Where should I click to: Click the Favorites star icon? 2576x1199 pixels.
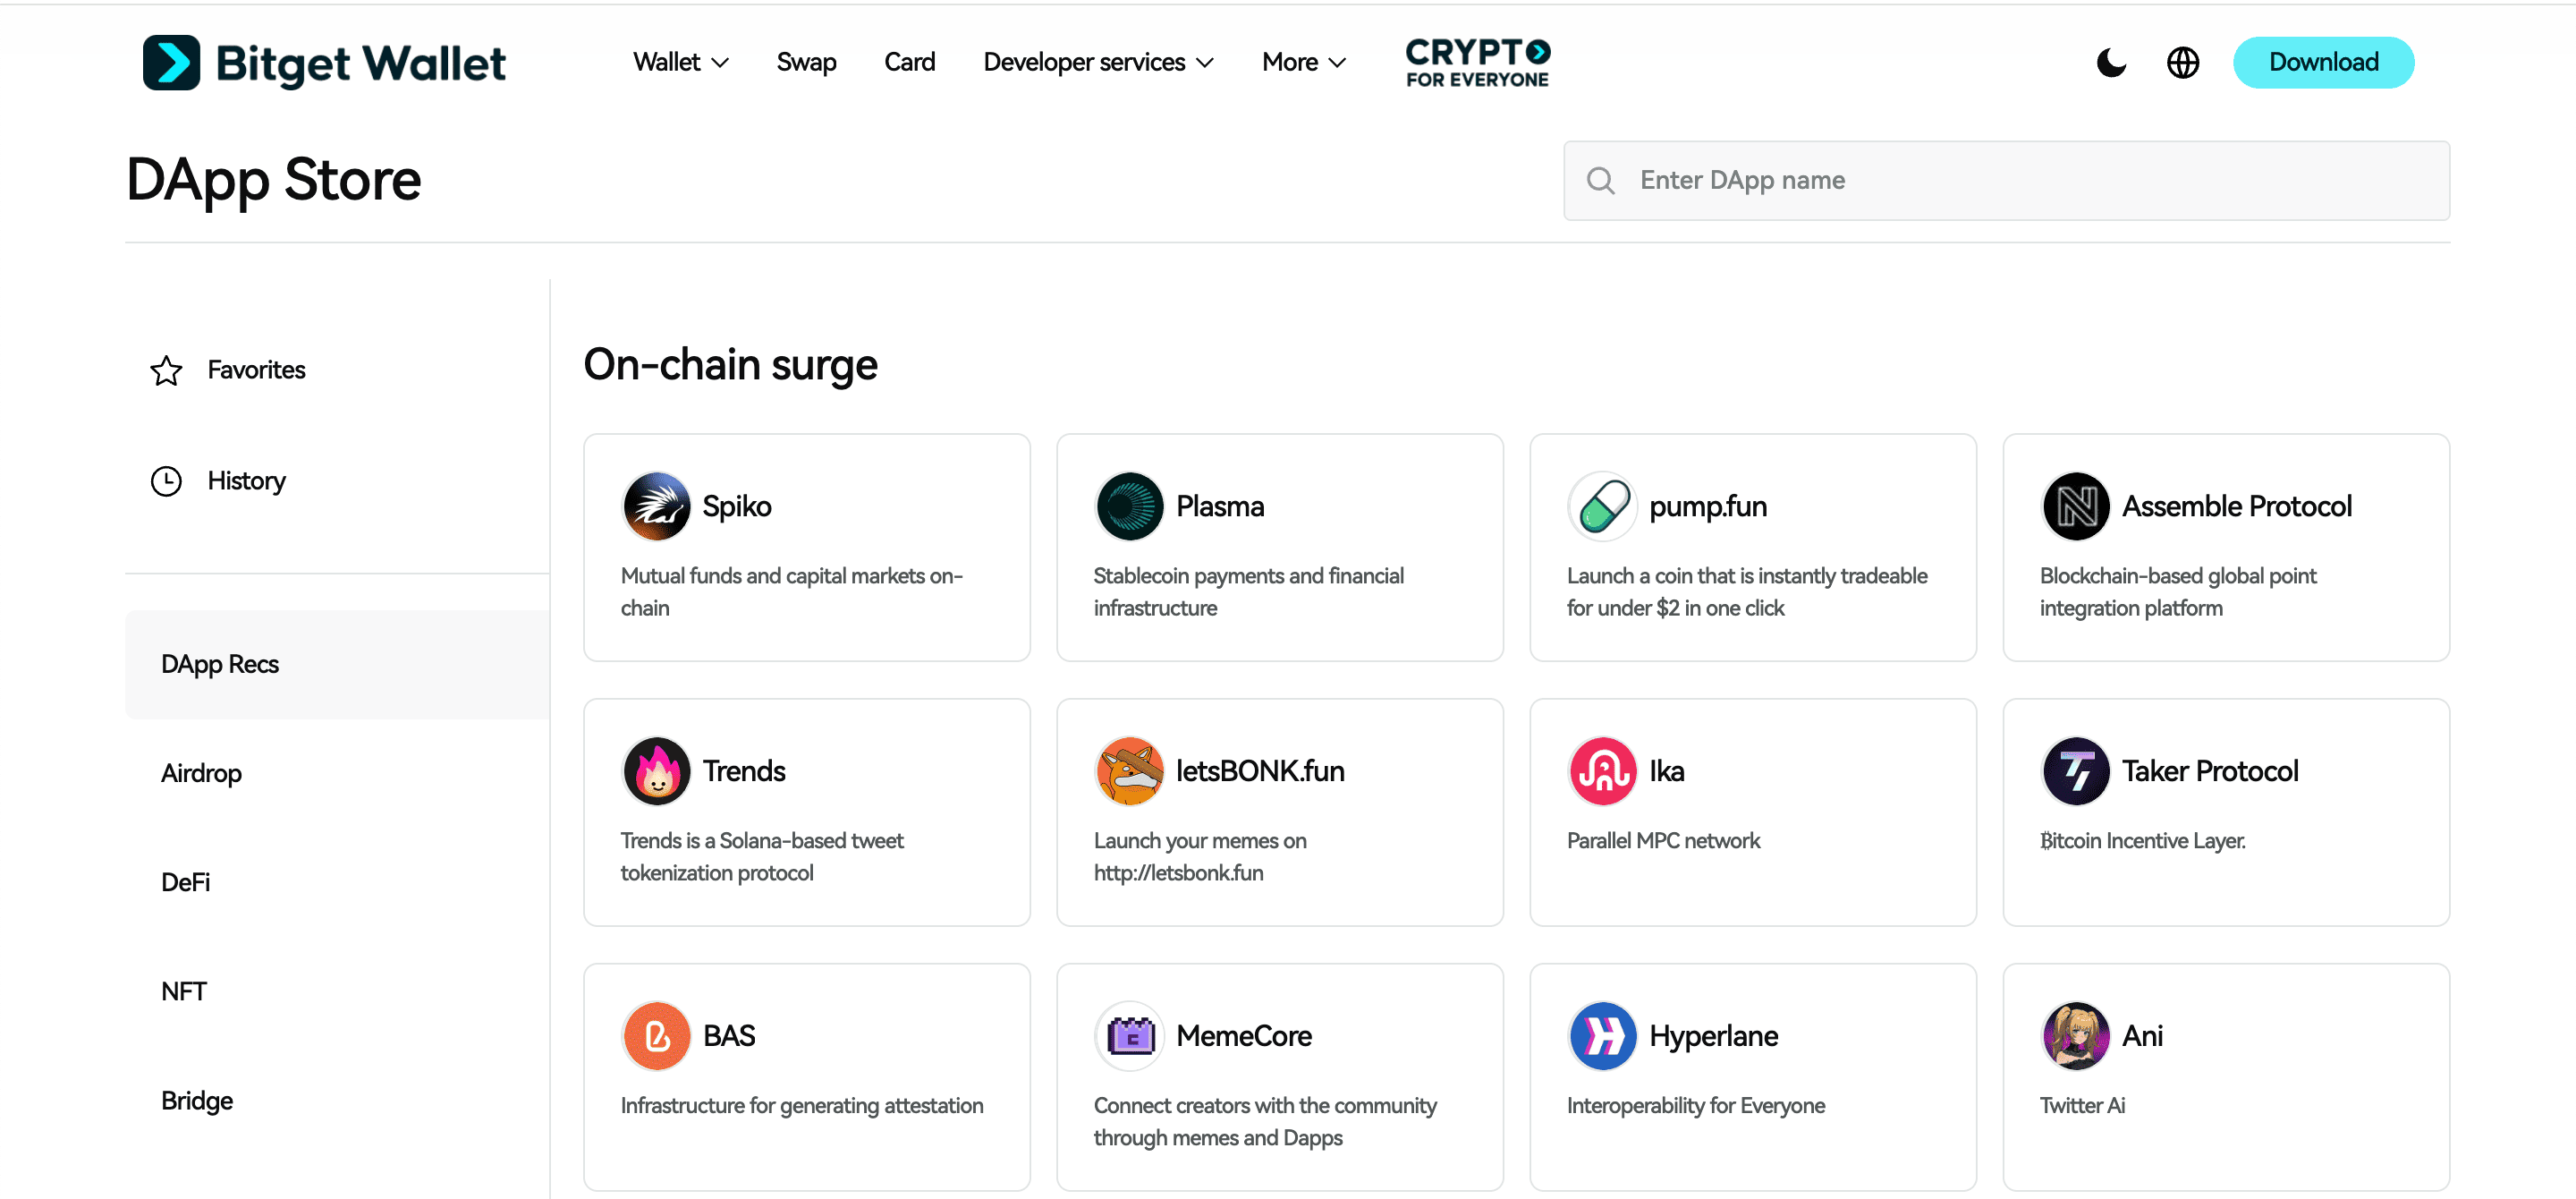pyautogui.click(x=166, y=370)
